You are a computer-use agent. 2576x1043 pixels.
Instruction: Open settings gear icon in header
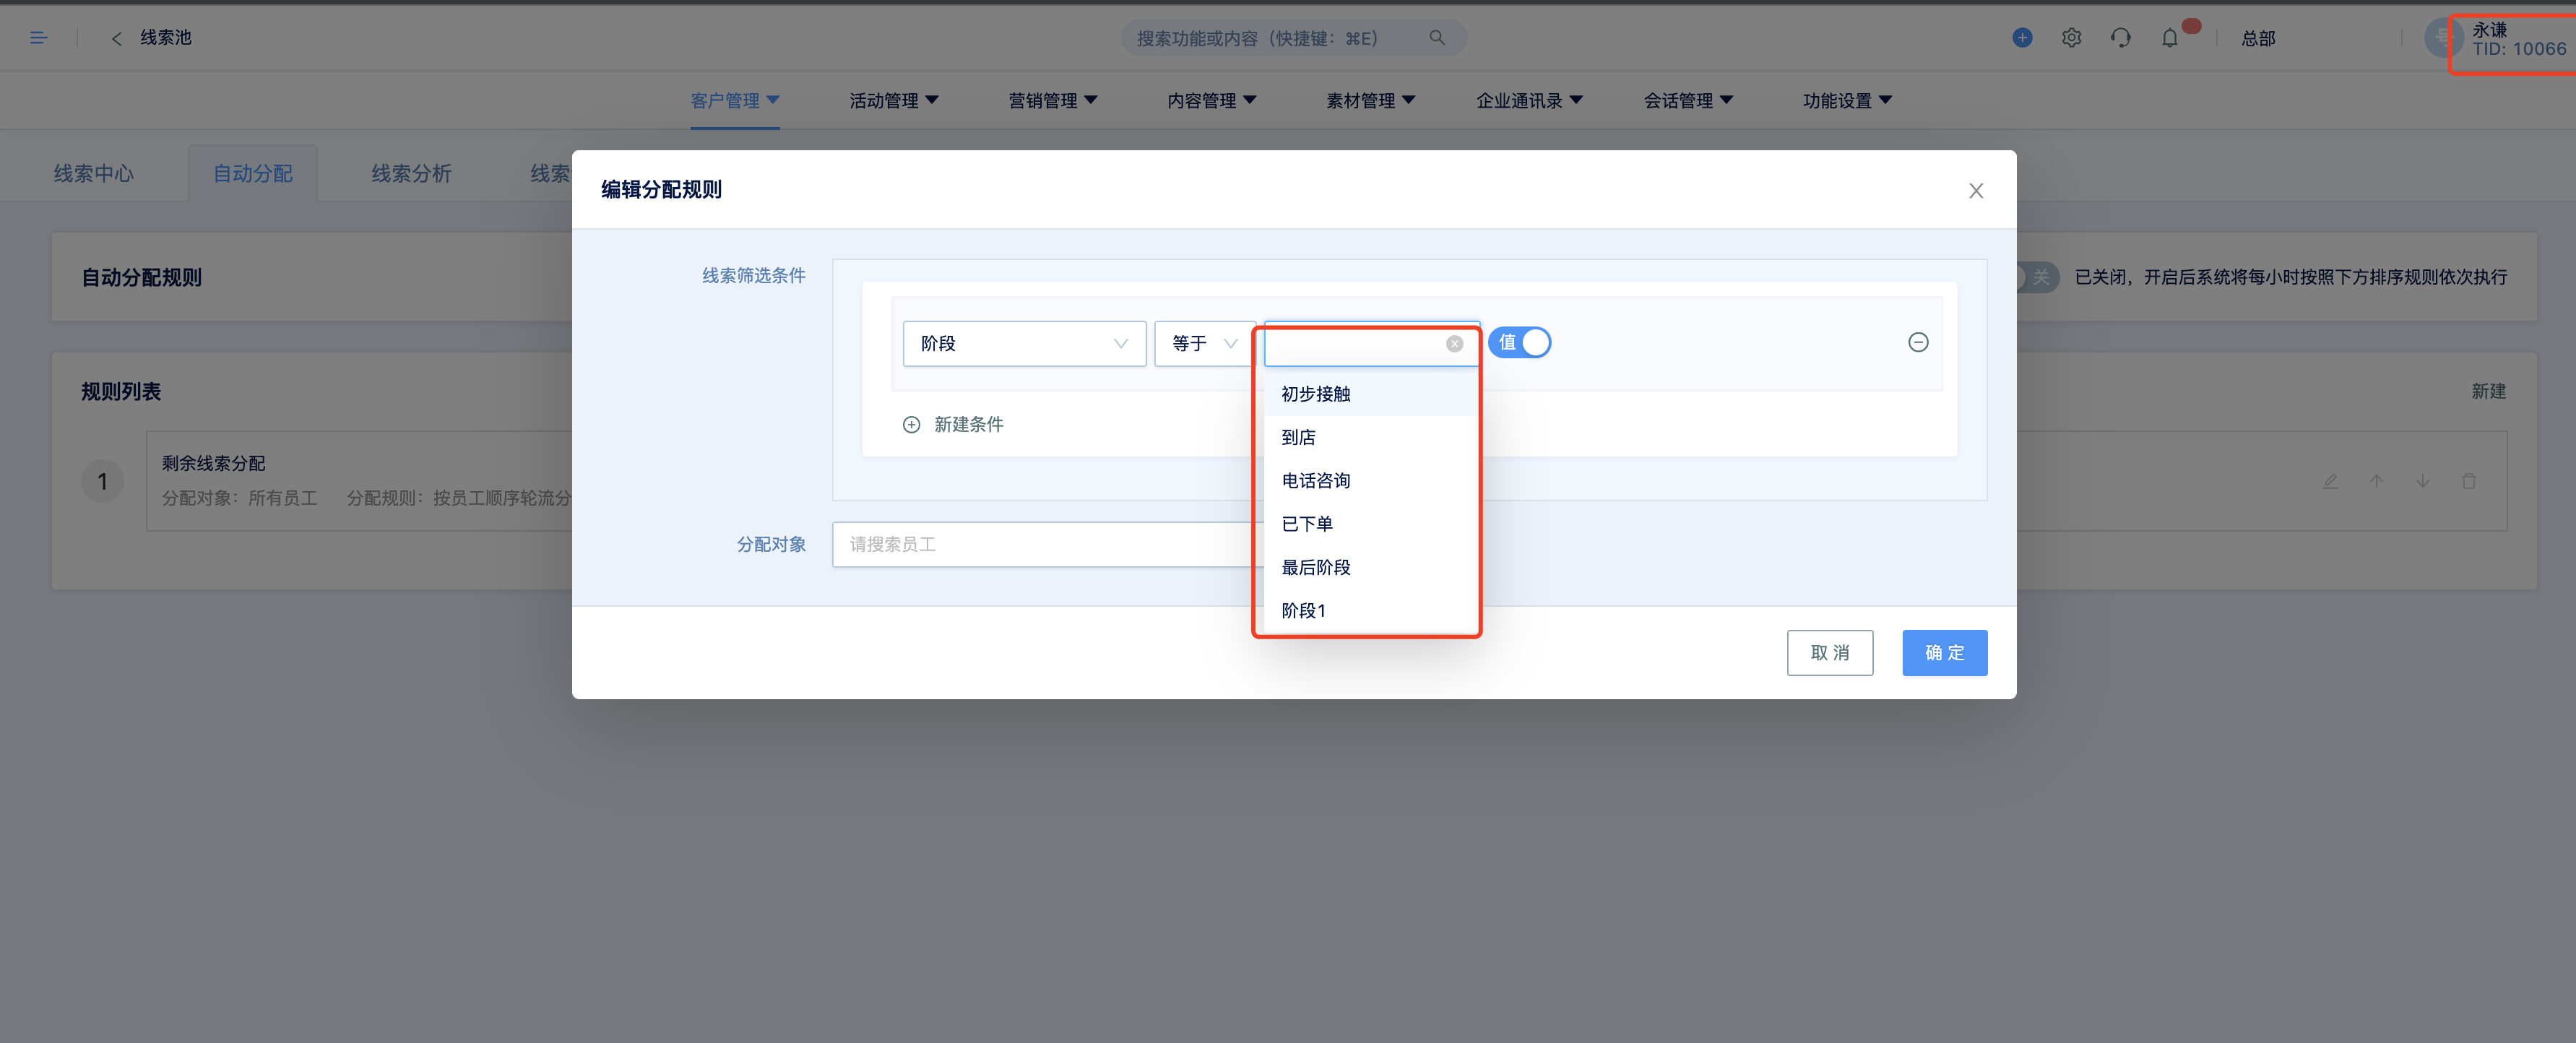[x=2071, y=38]
